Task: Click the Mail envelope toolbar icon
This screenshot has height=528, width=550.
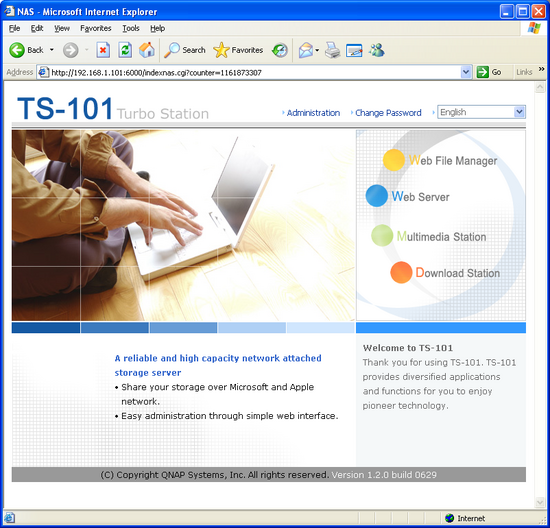Action: coord(306,50)
